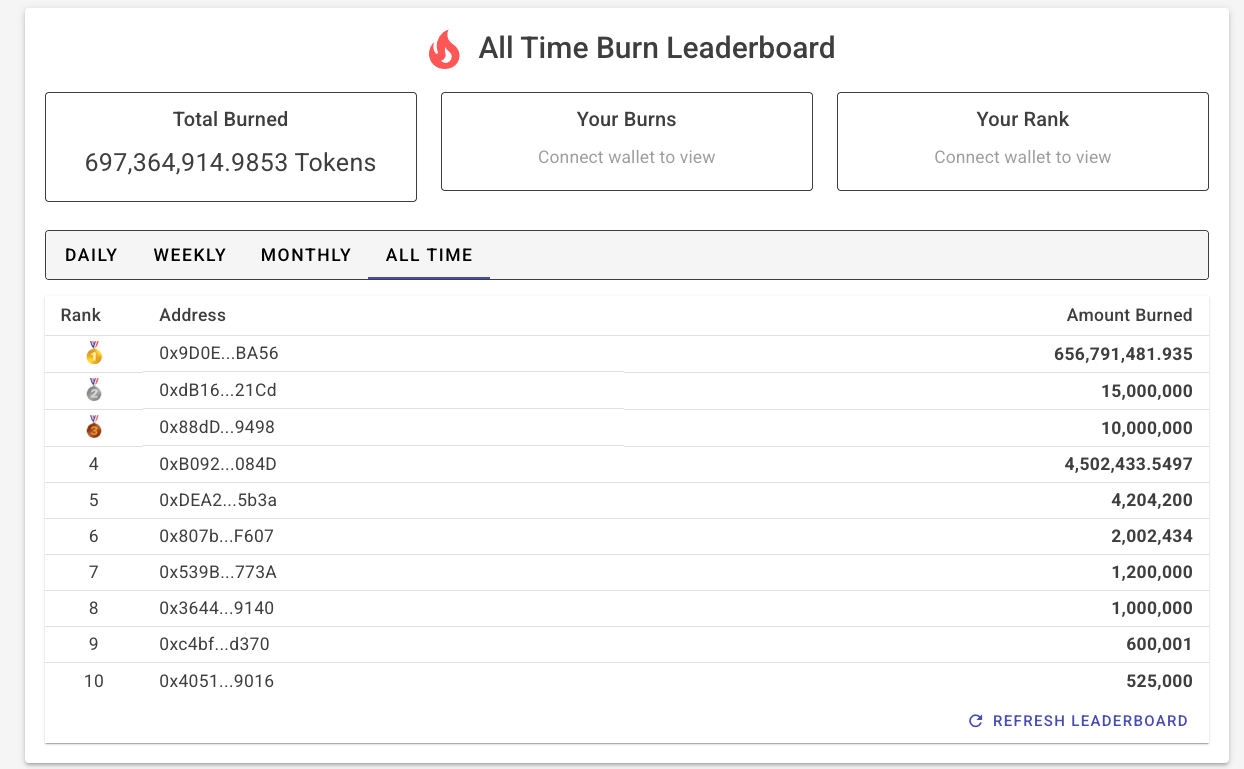Screen dimensions: 1244x769
Task: Switch to the Daily tab
Action: coord(91,255)
